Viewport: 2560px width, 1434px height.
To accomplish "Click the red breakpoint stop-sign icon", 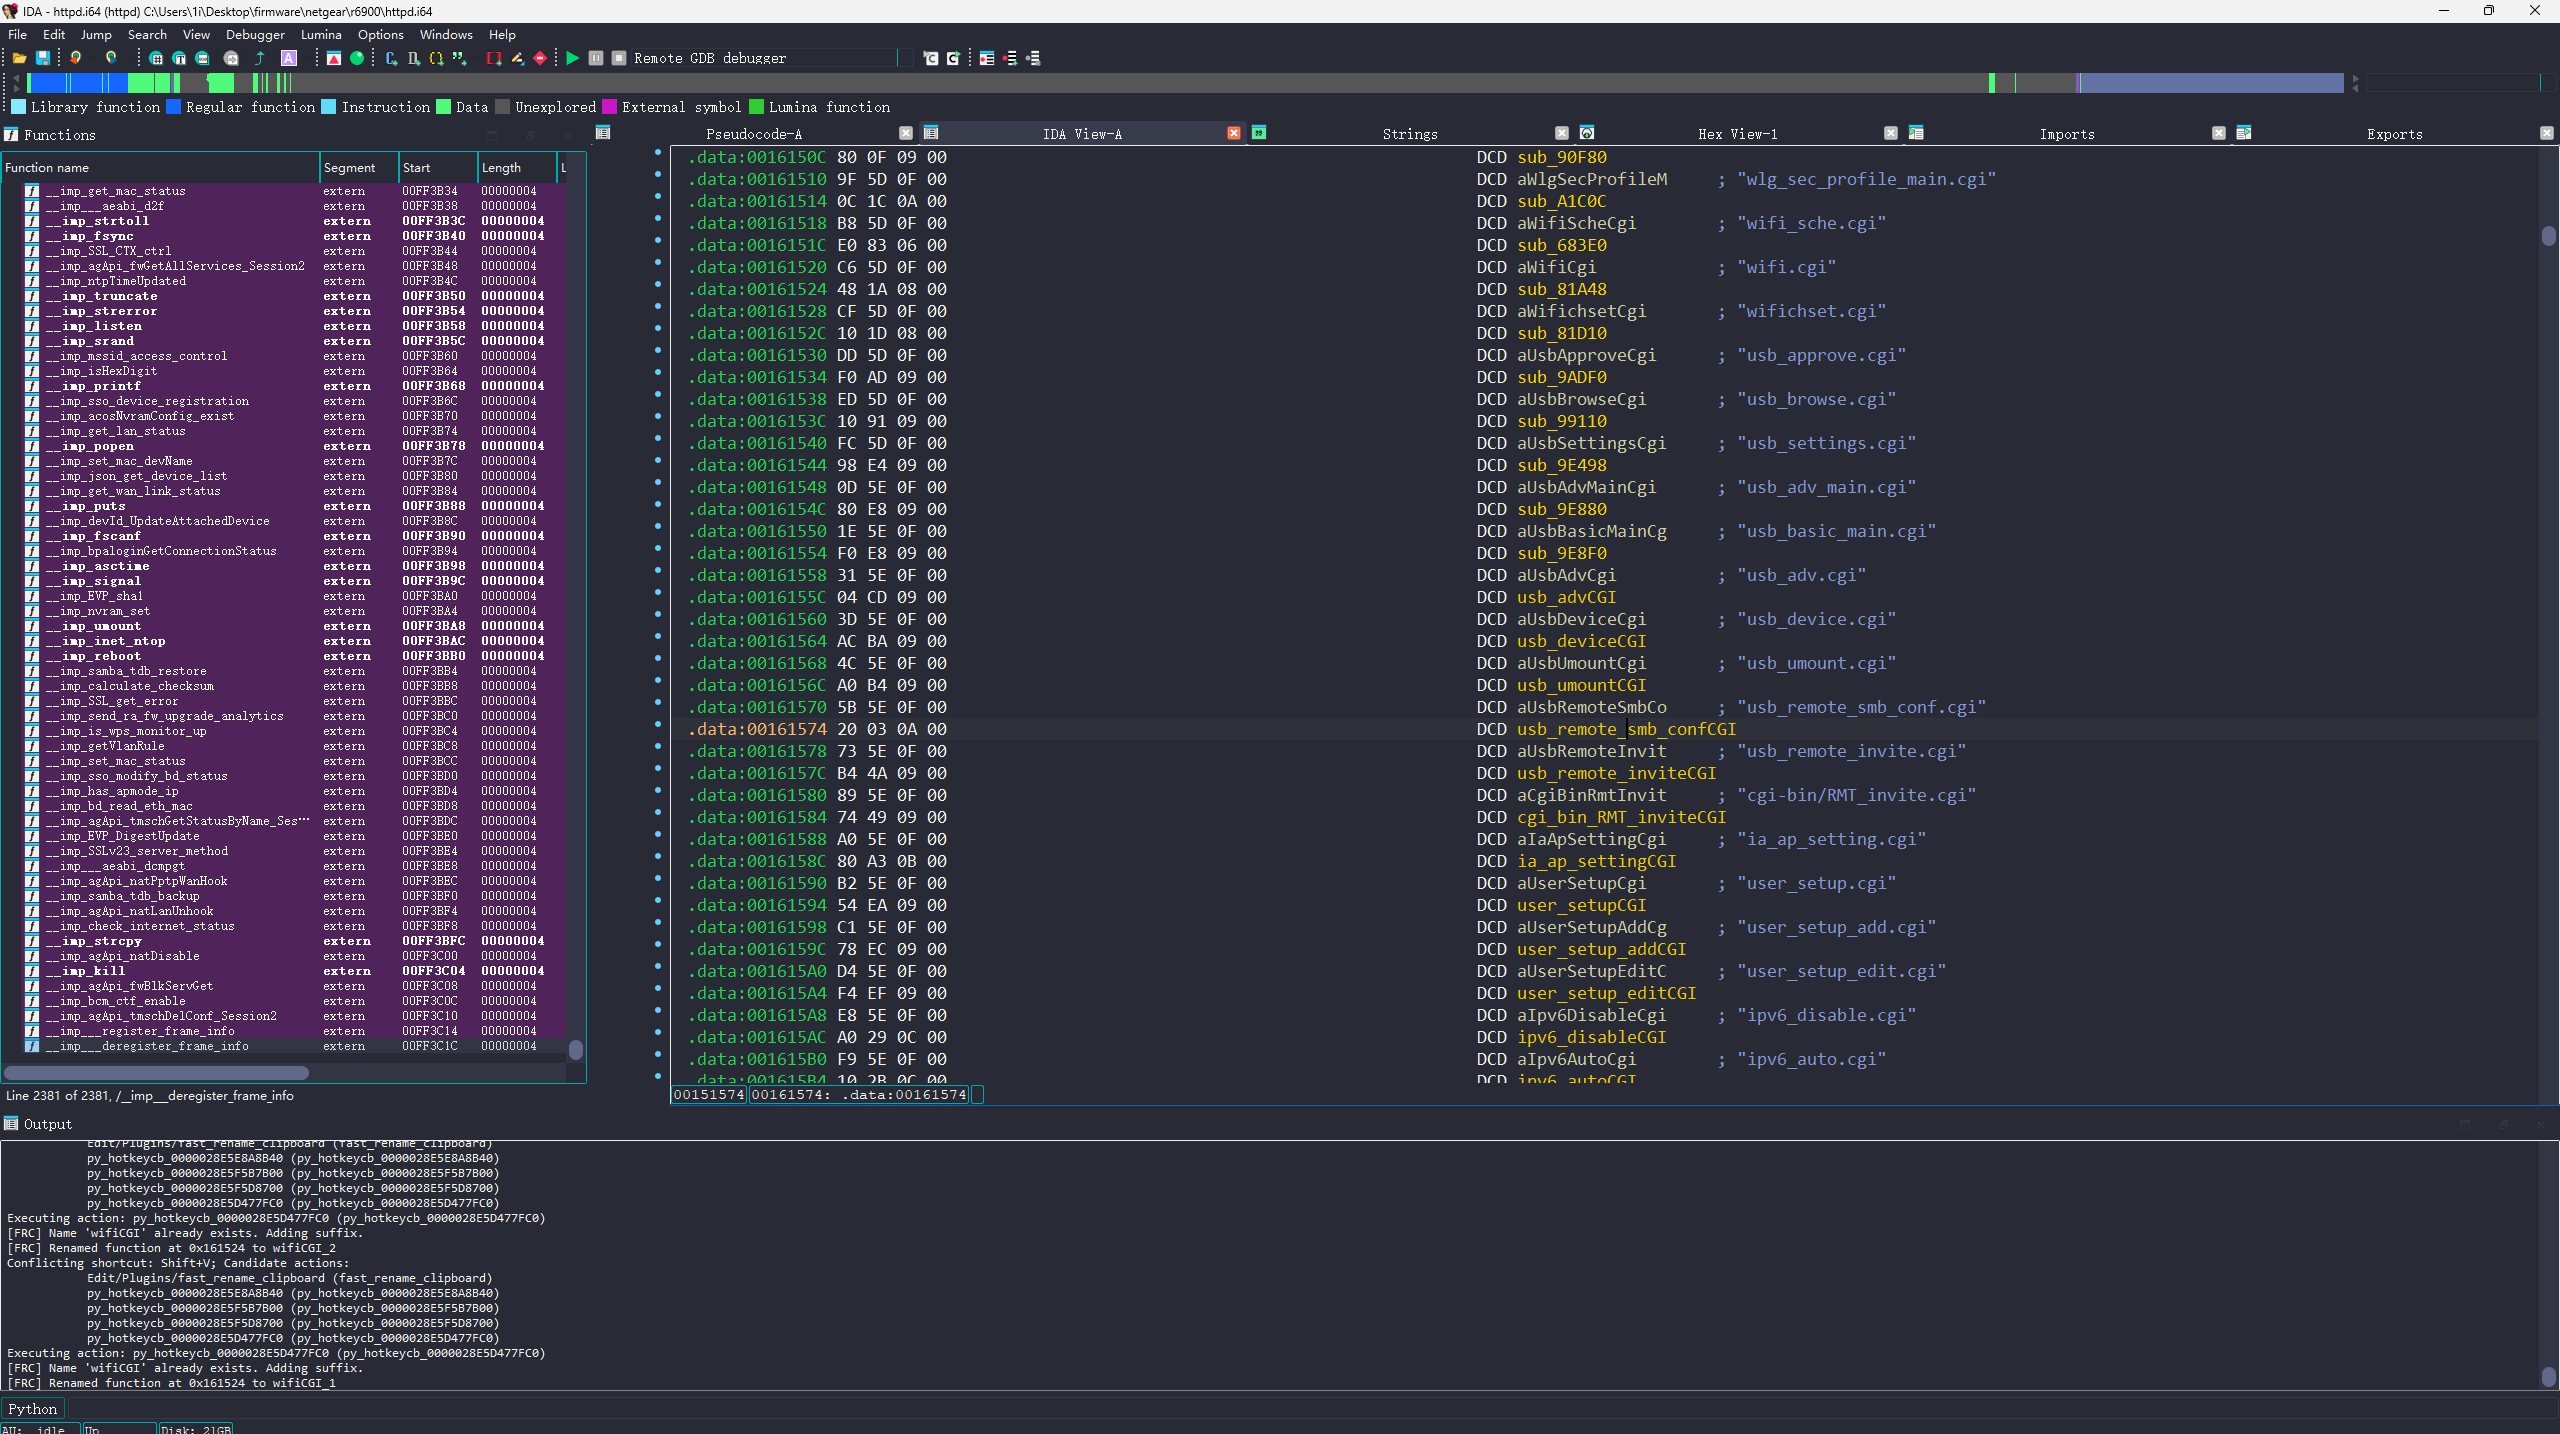I will click(x=540, y=58).
